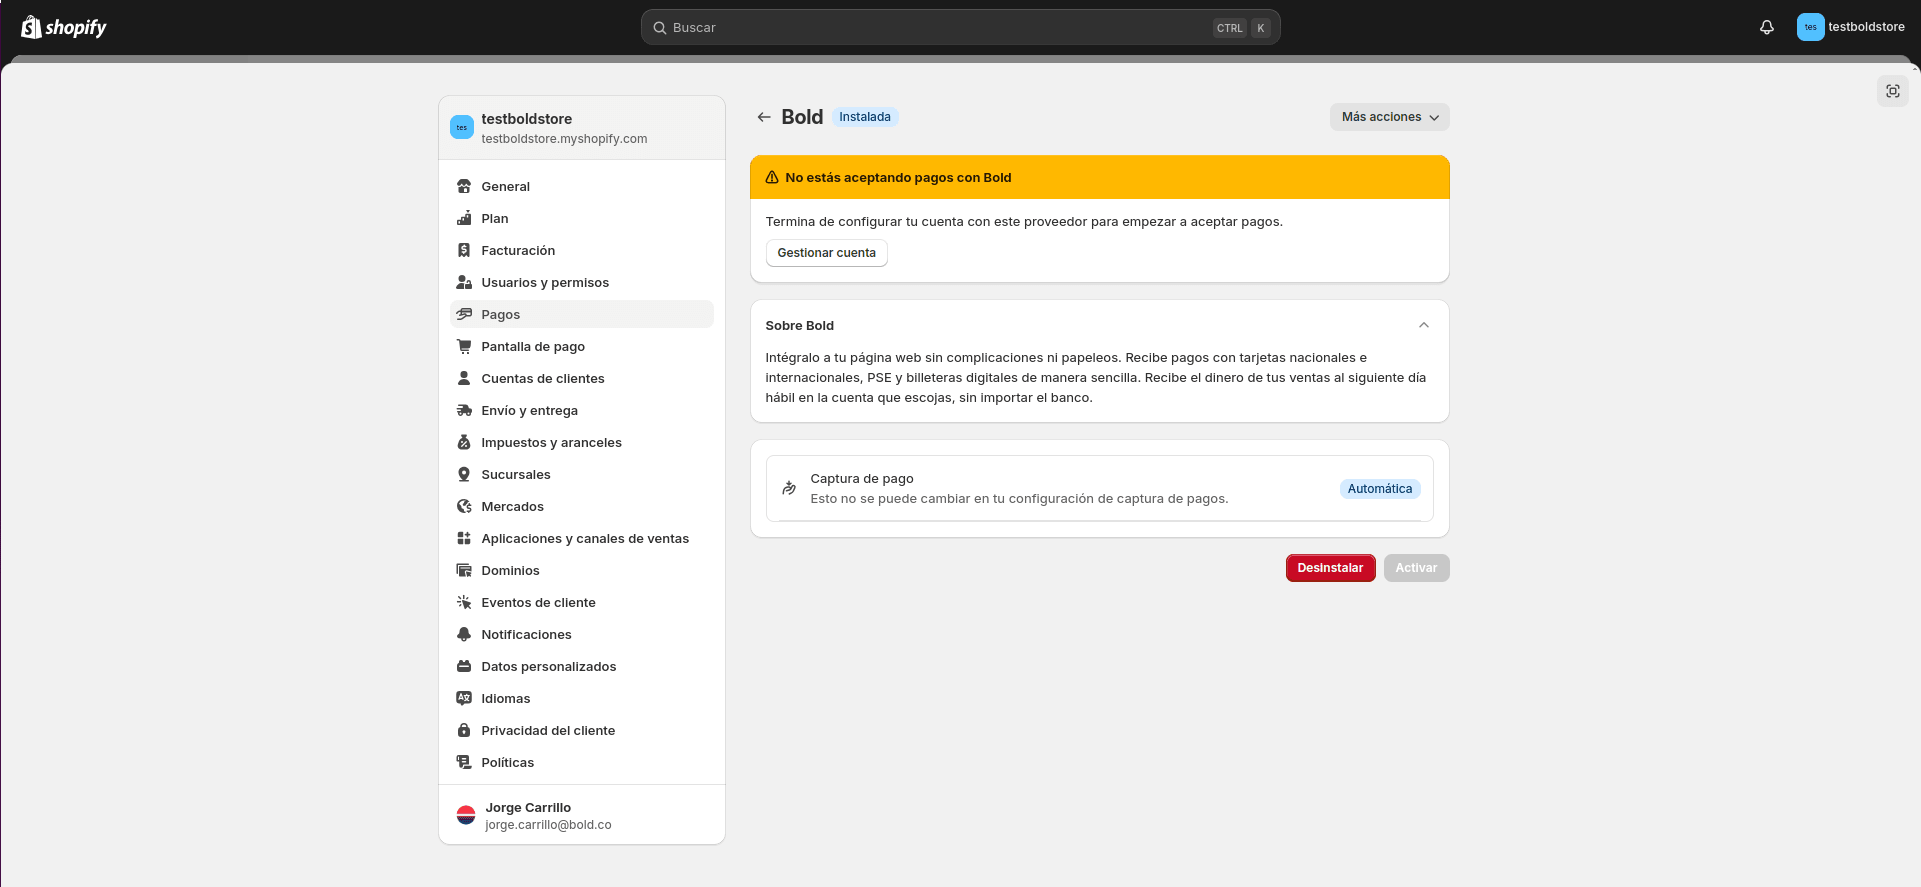Click the jorge.carrillo@bold.co email
The width and height of the screenshot is (1921, 887).
(548, 825)
